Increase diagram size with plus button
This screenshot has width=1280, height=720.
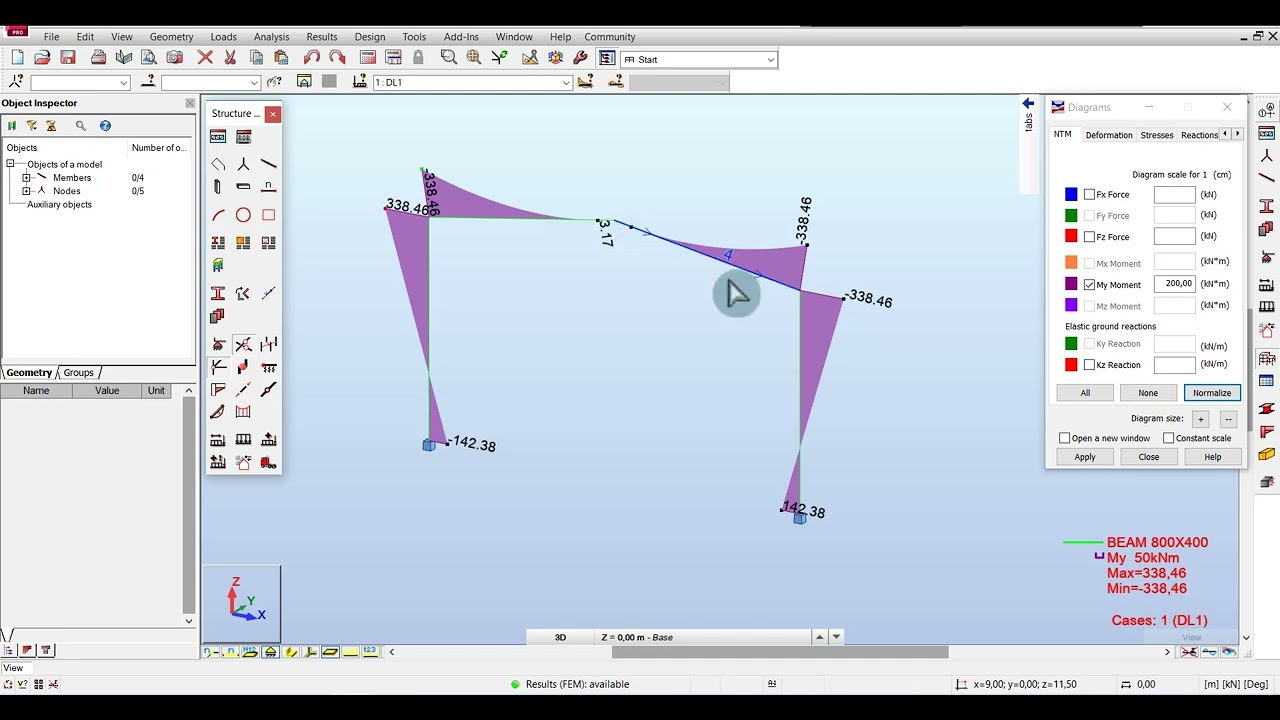[1201, 419]
